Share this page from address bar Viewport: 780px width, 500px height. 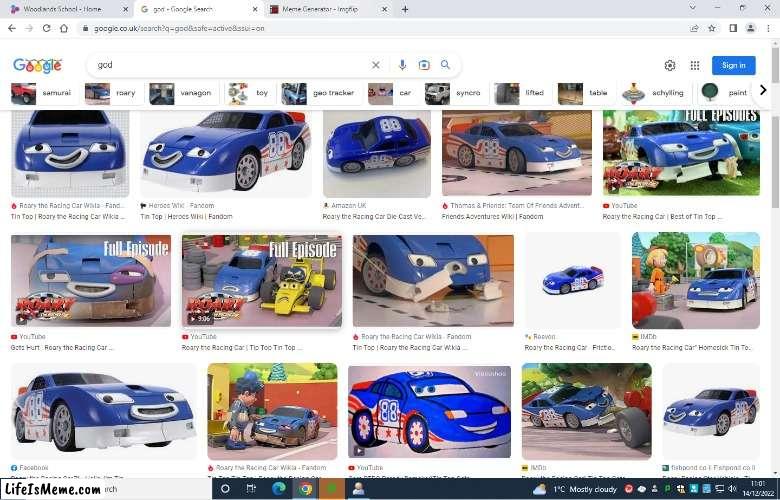click(694, 28)
